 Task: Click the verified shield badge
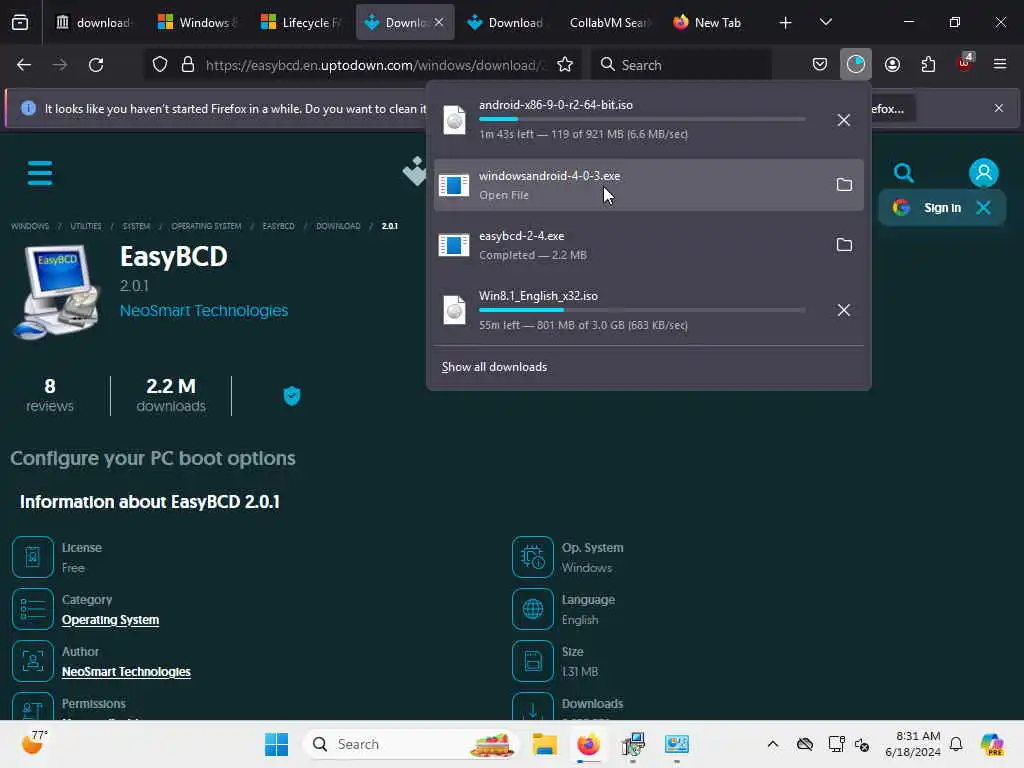[292, 396]
